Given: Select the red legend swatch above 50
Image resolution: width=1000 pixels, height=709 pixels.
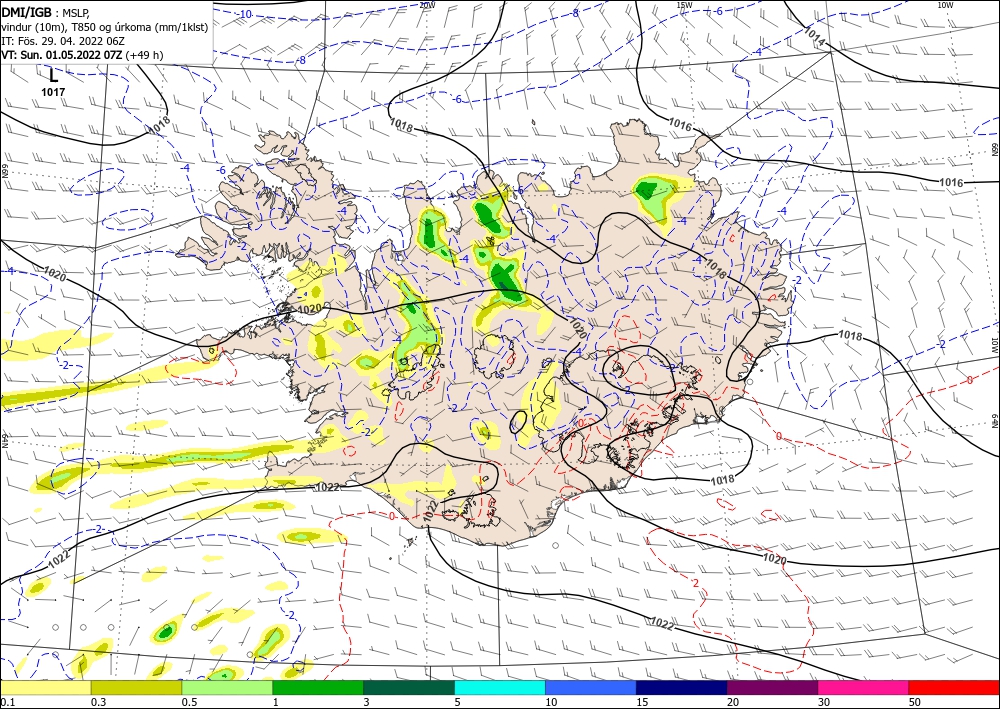Looking at the screenshot, I should click(954, 687).
